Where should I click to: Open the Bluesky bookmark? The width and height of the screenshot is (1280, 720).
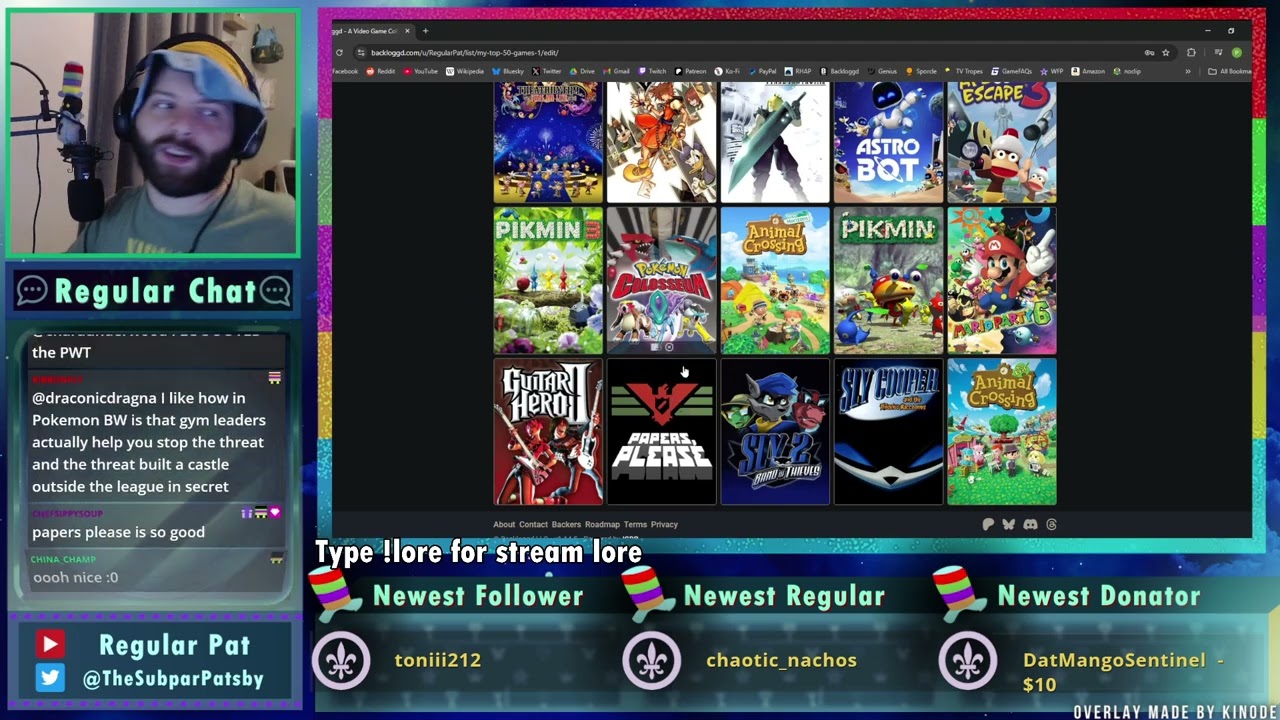[508, 71]
